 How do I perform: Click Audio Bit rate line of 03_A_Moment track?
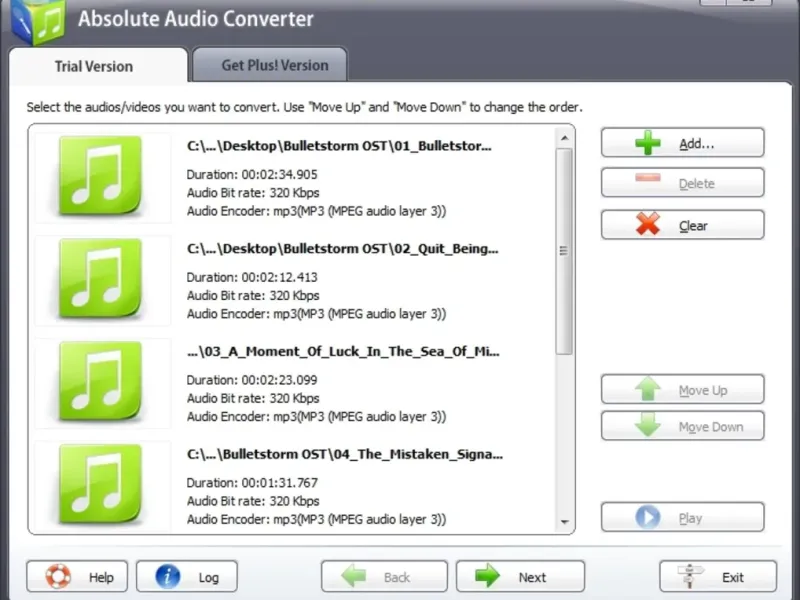[253, 398]
